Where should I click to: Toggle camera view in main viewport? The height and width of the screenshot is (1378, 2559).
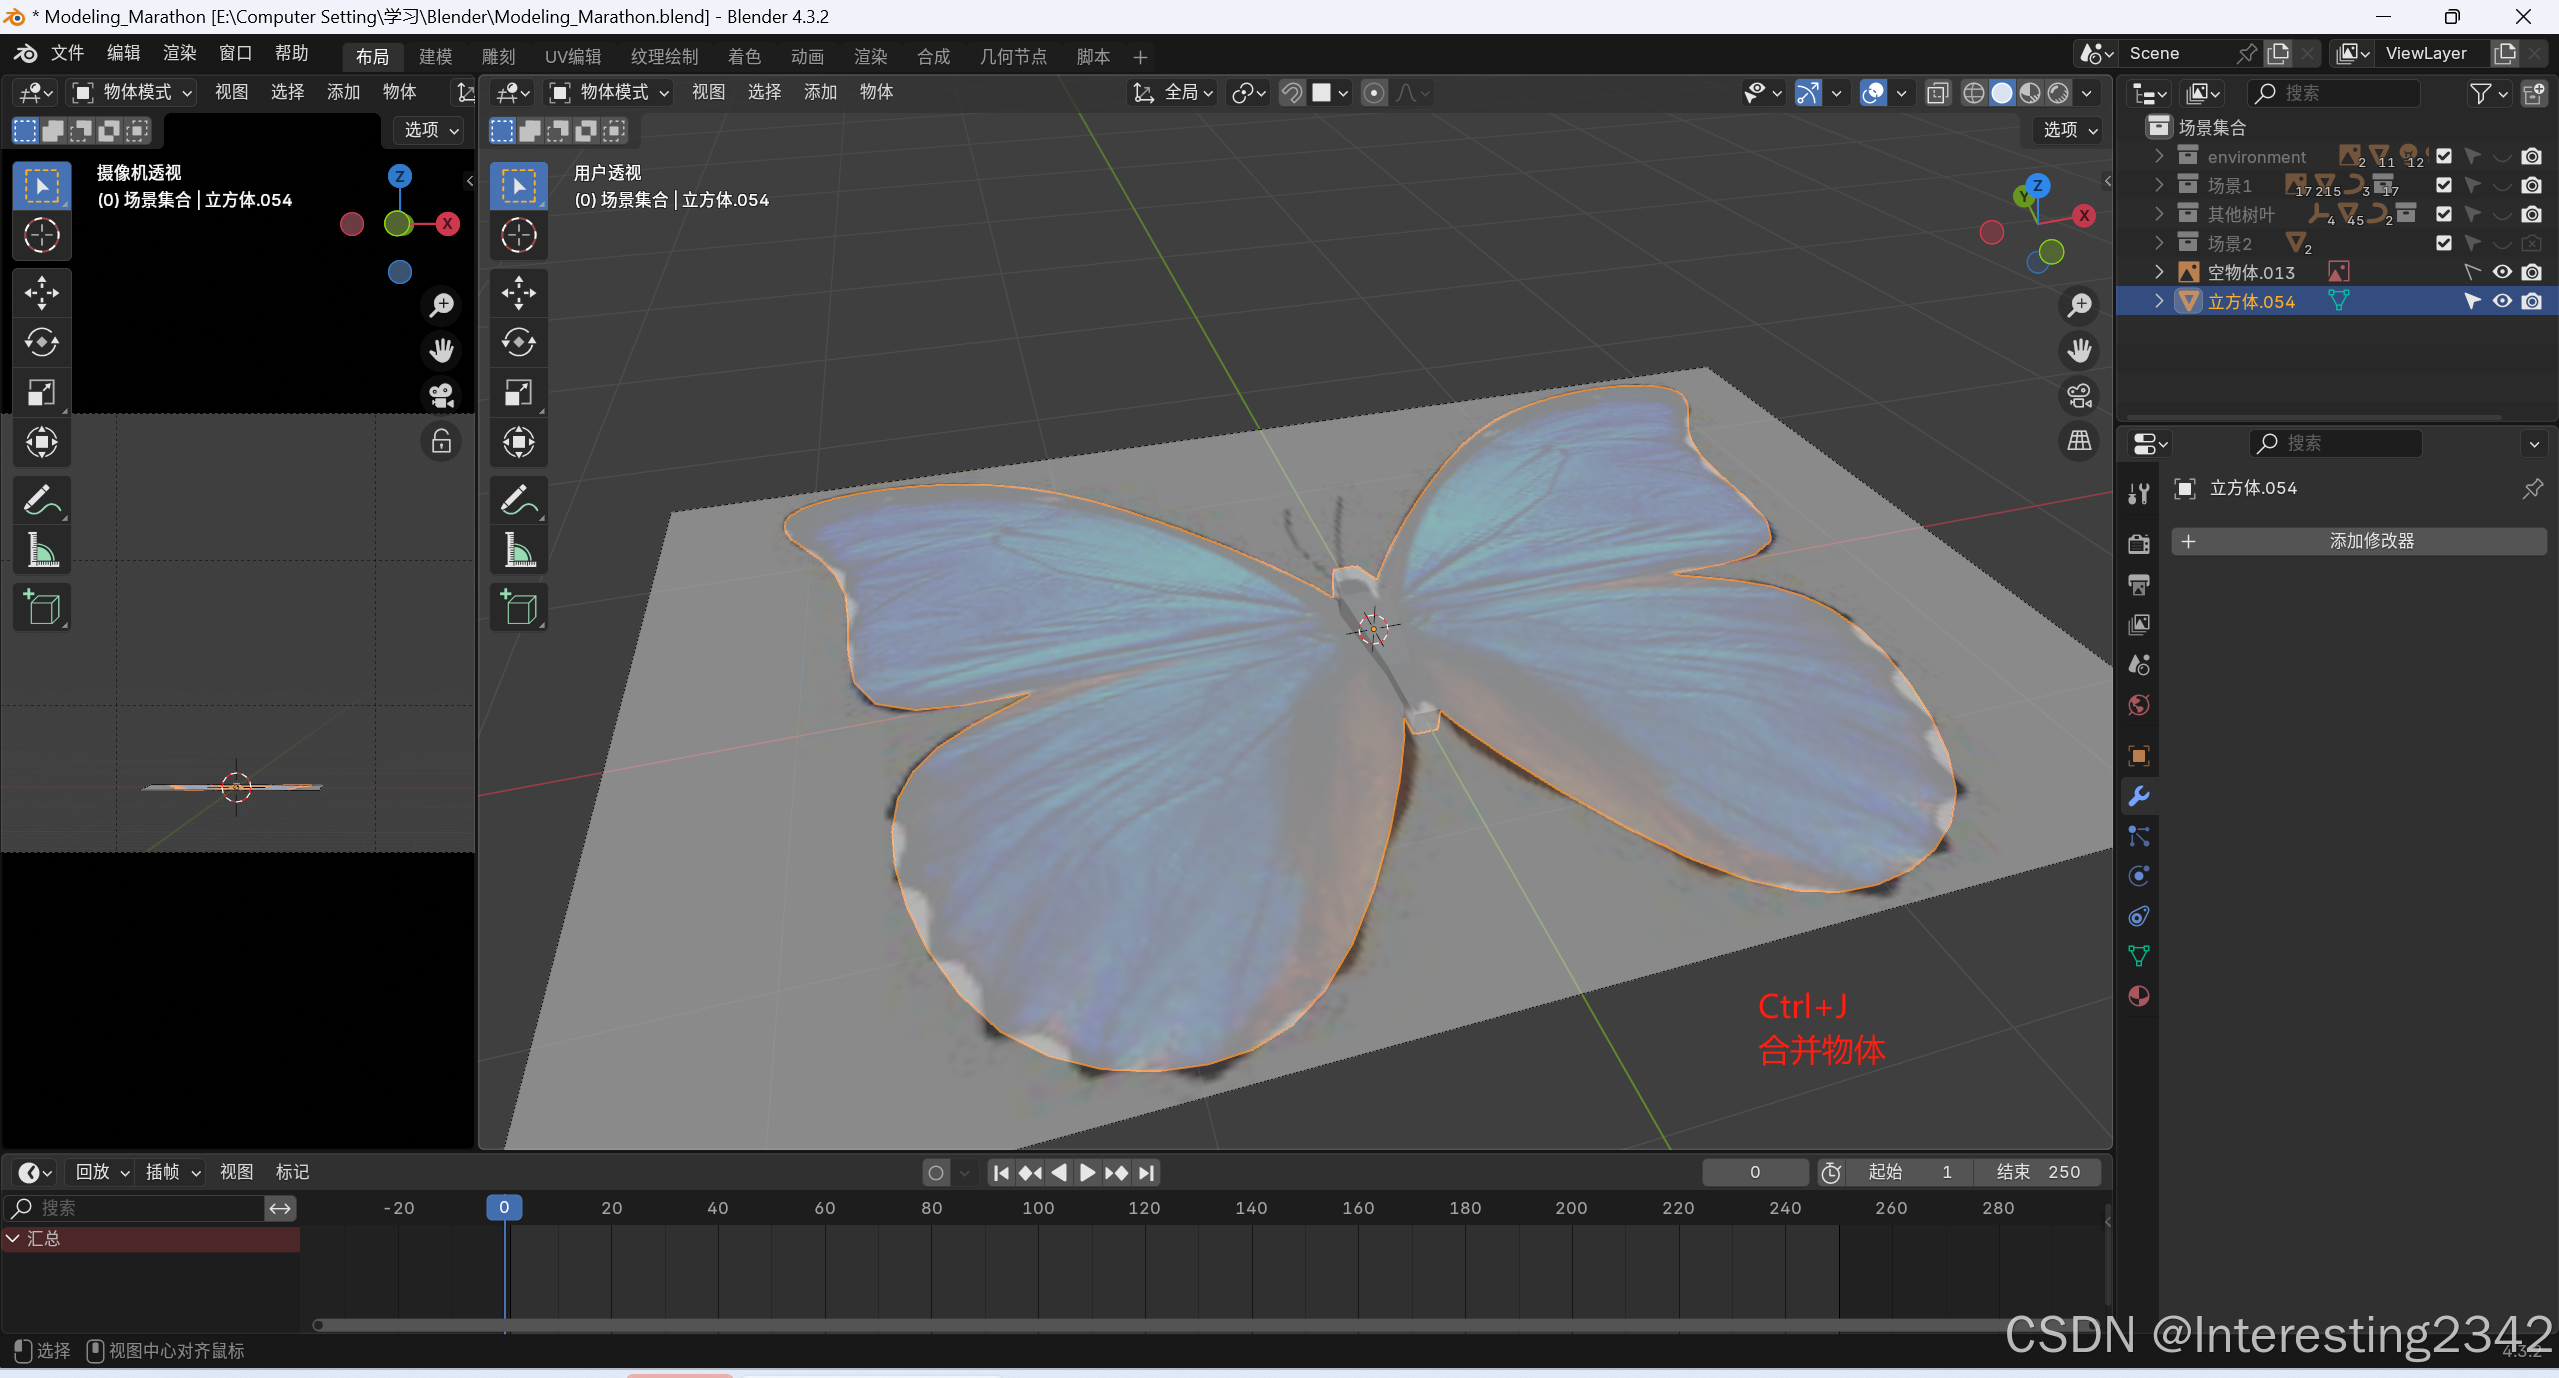click(2079, 395)
